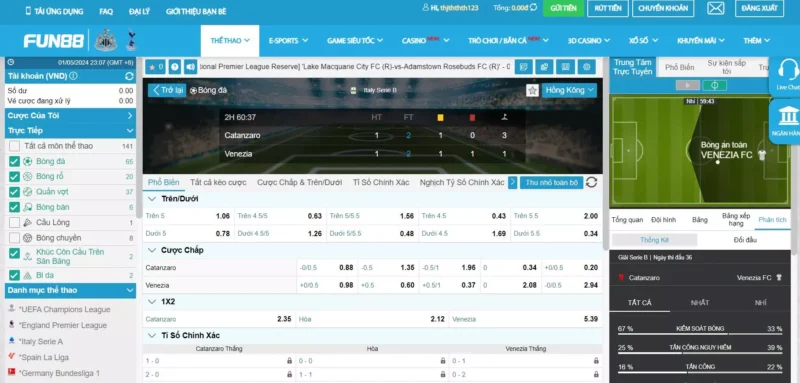Mute the sound speaker icon
This screenshot has height=383, width=800.
click(190, 67)
